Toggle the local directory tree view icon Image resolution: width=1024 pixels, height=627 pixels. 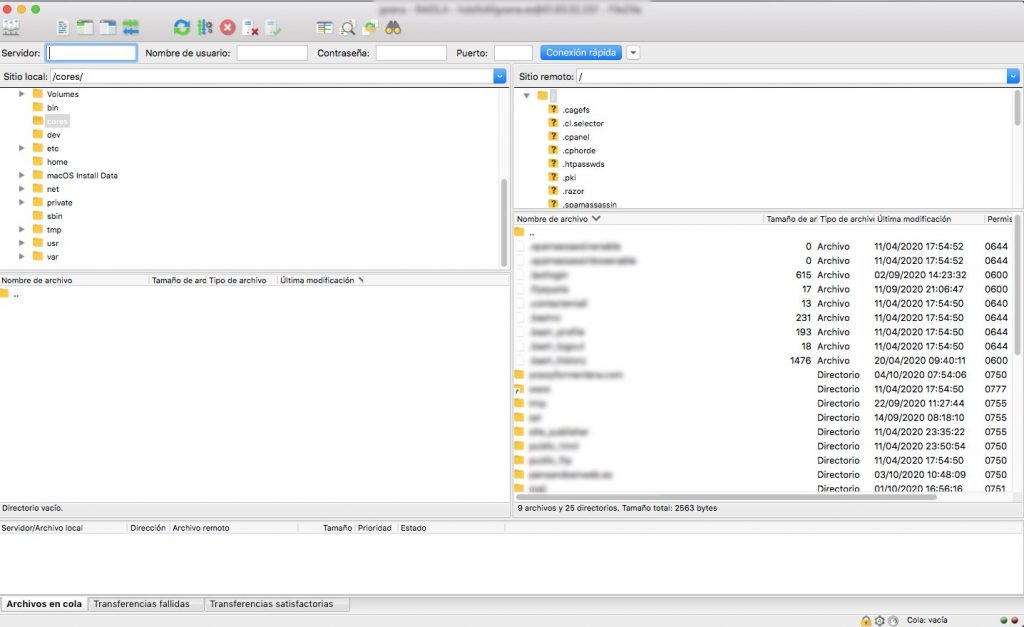coord(85,27)
